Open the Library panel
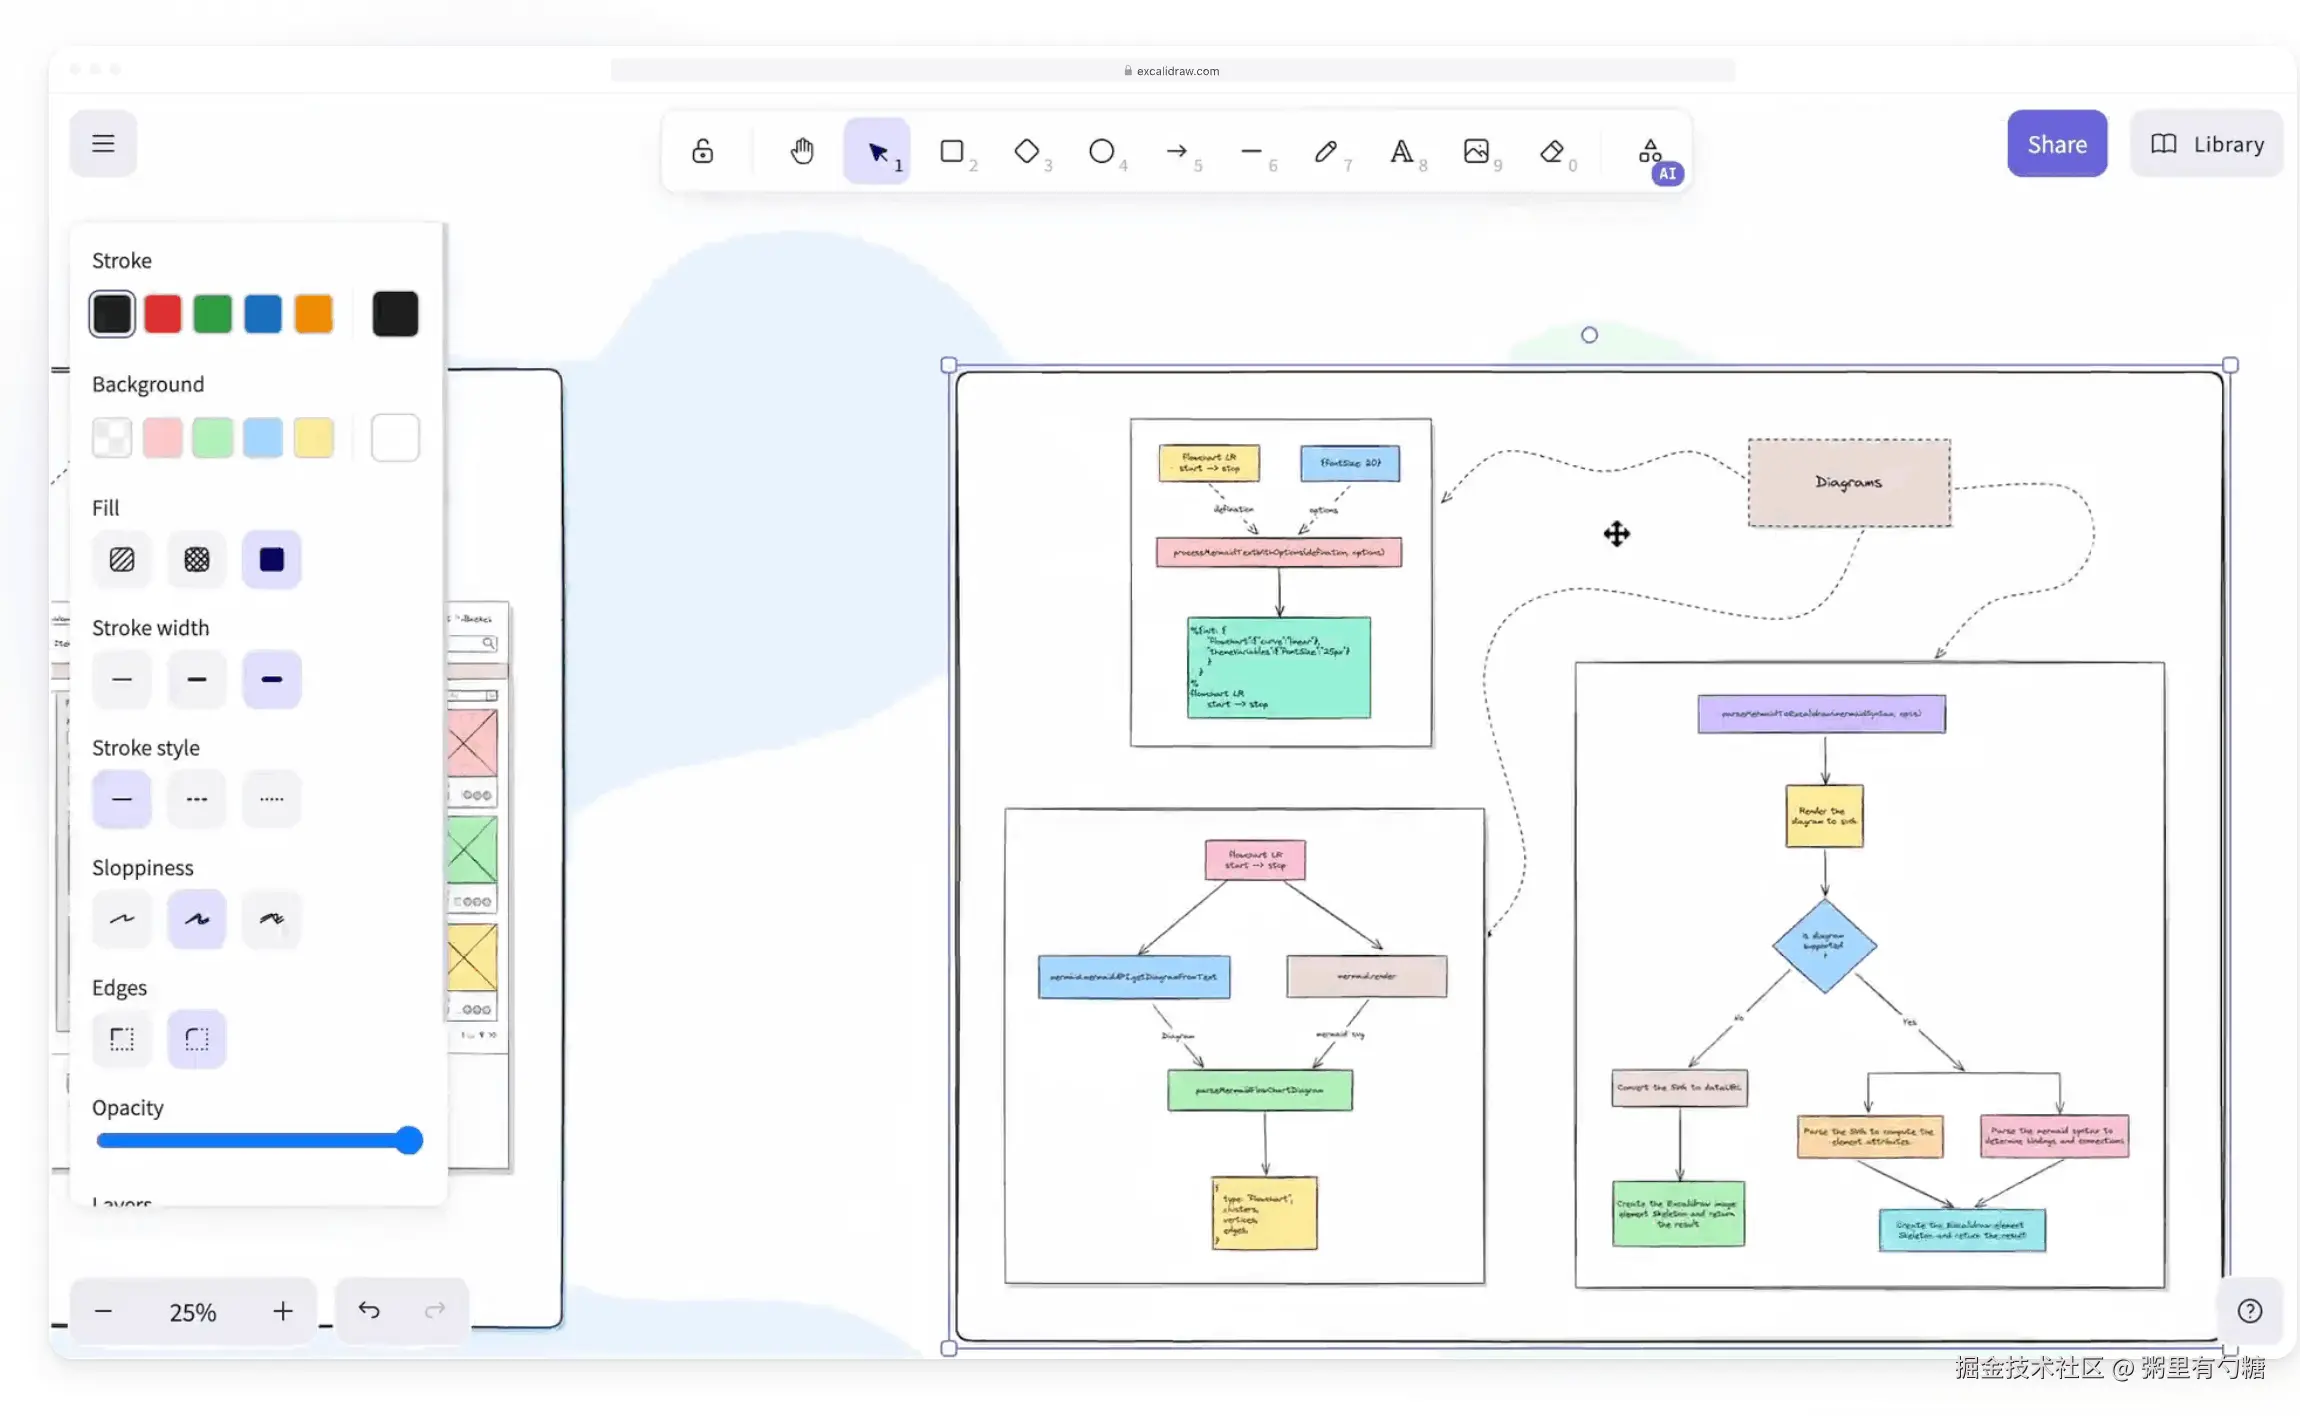Image resolution: width=2300 pixels, height=1416 pixels. pos(2207,144)
